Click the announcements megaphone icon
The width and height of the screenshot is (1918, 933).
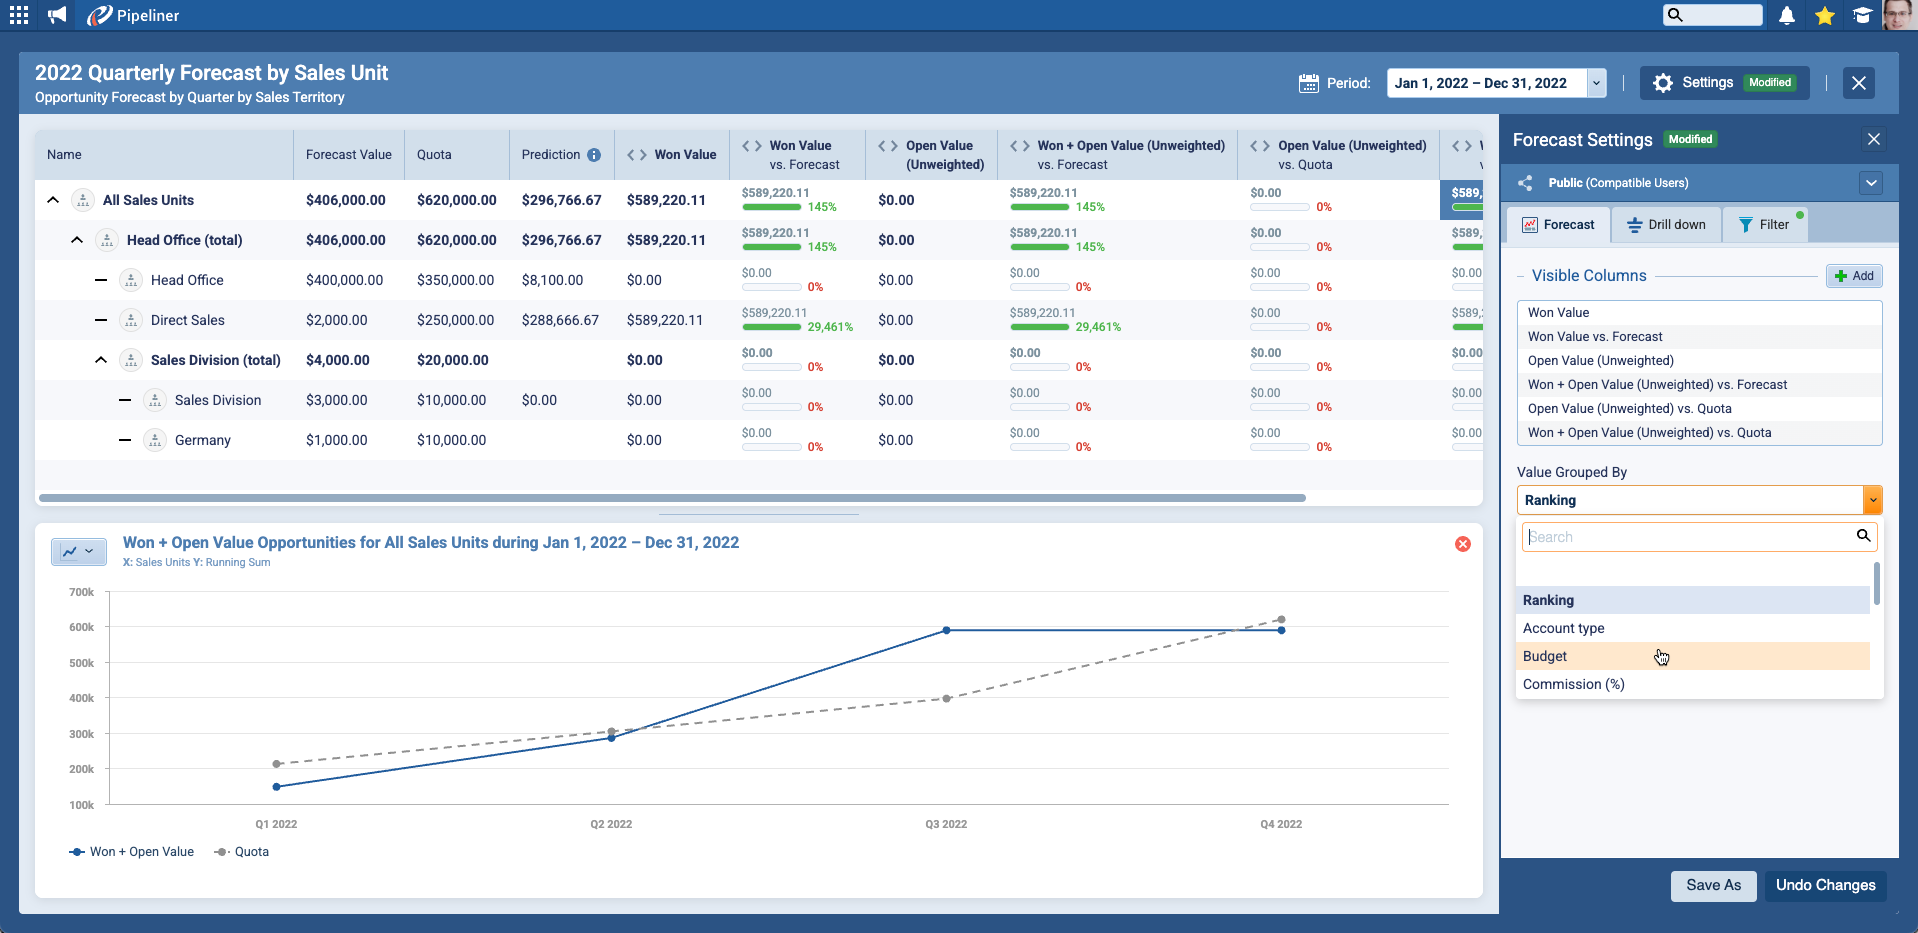[57, 15]
